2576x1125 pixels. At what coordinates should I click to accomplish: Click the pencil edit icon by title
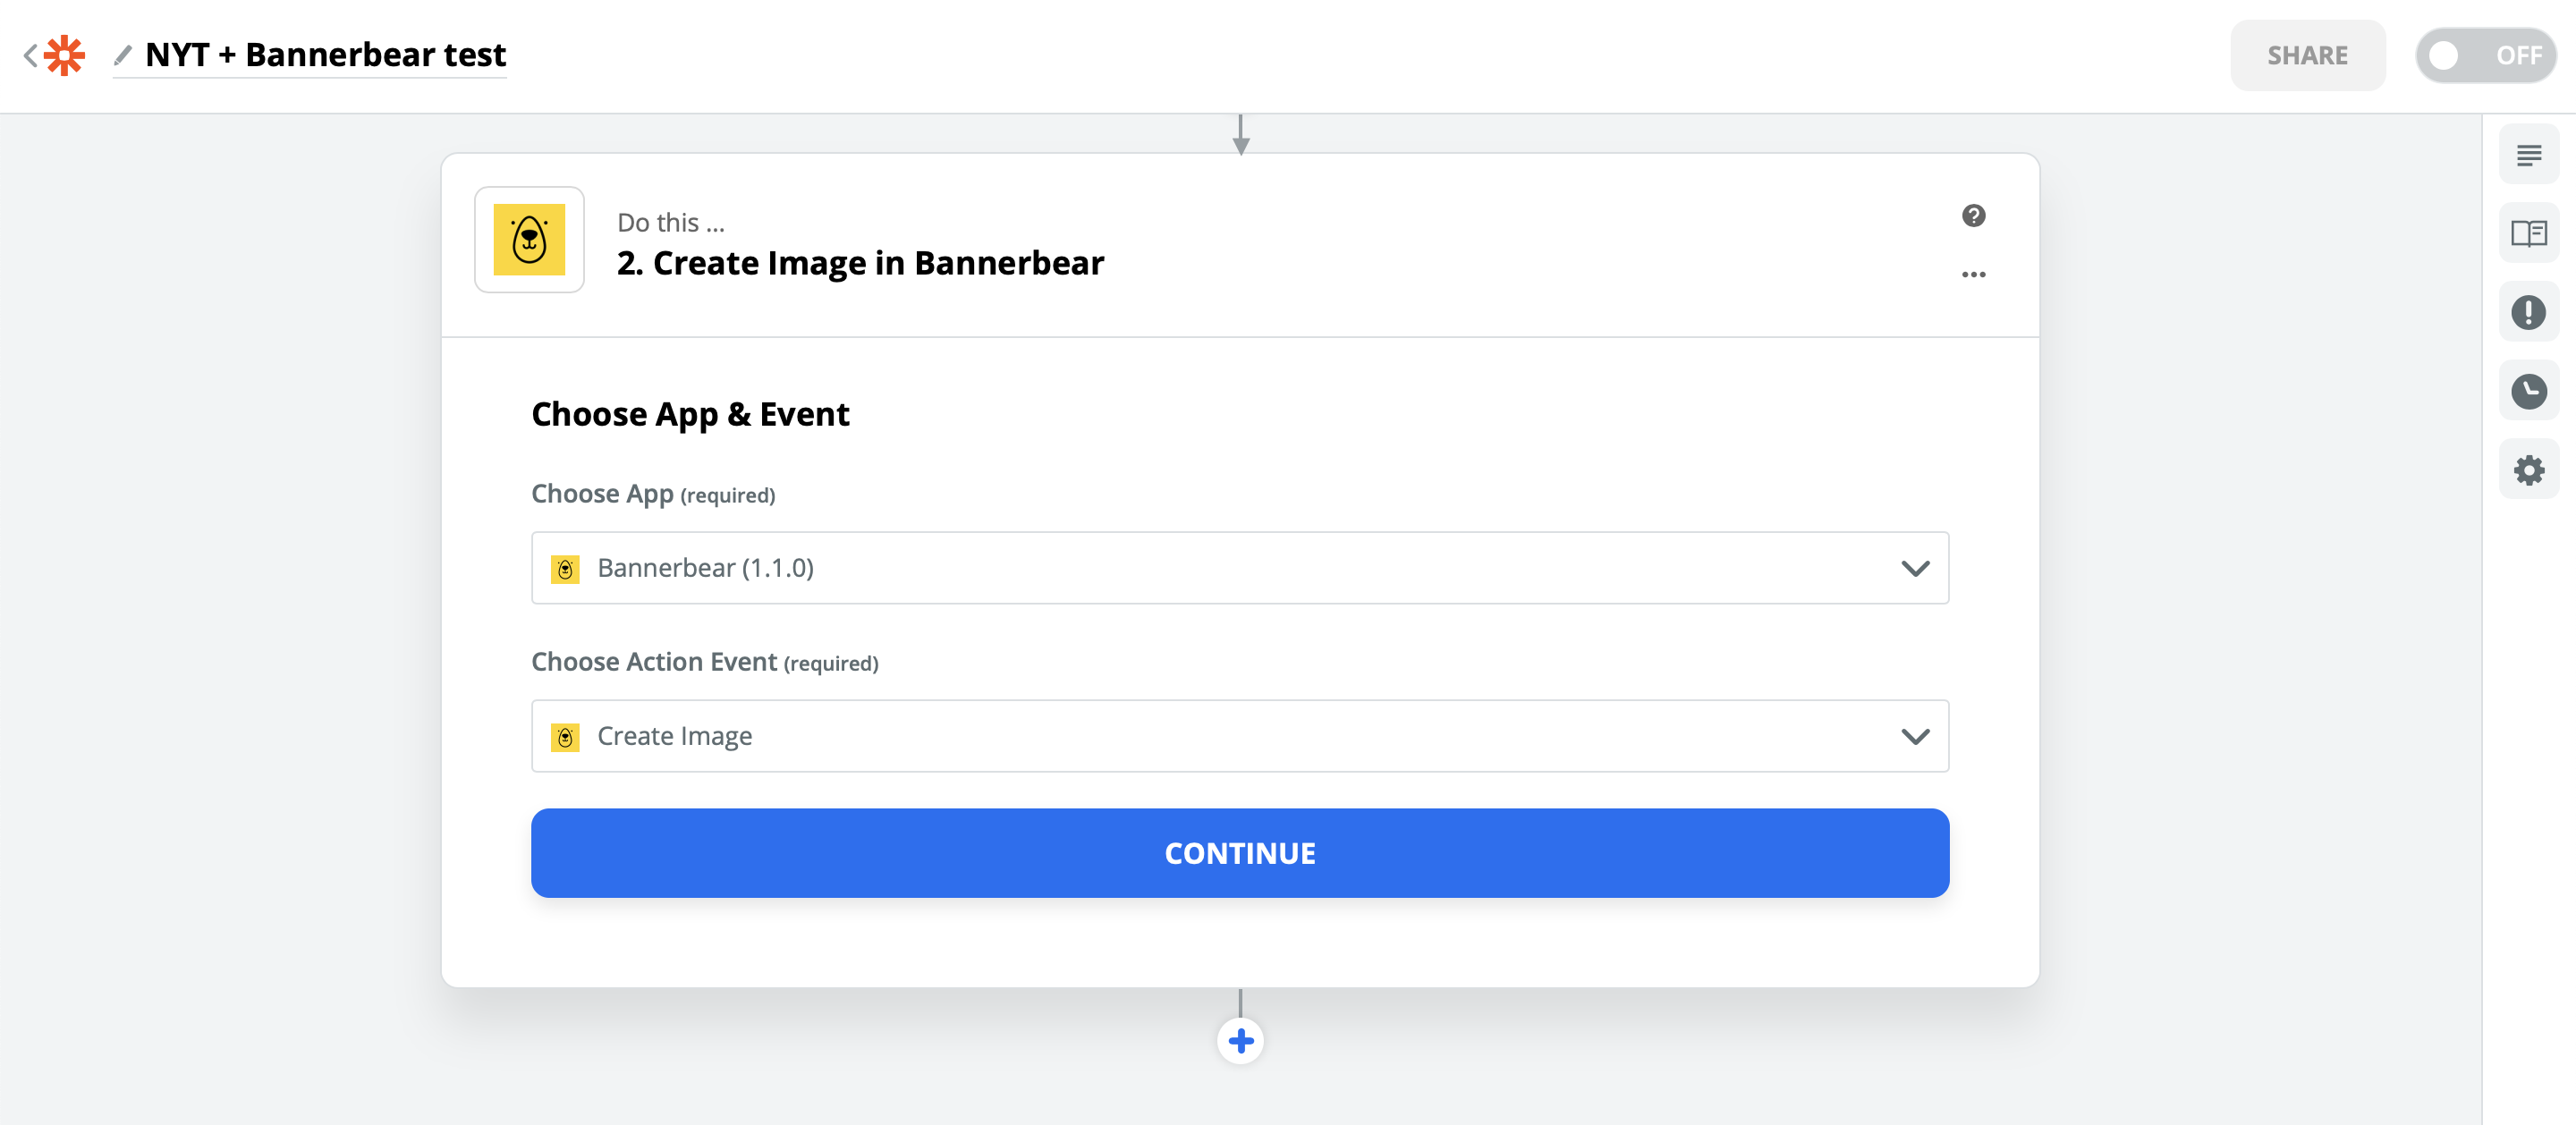pos(123,55)
